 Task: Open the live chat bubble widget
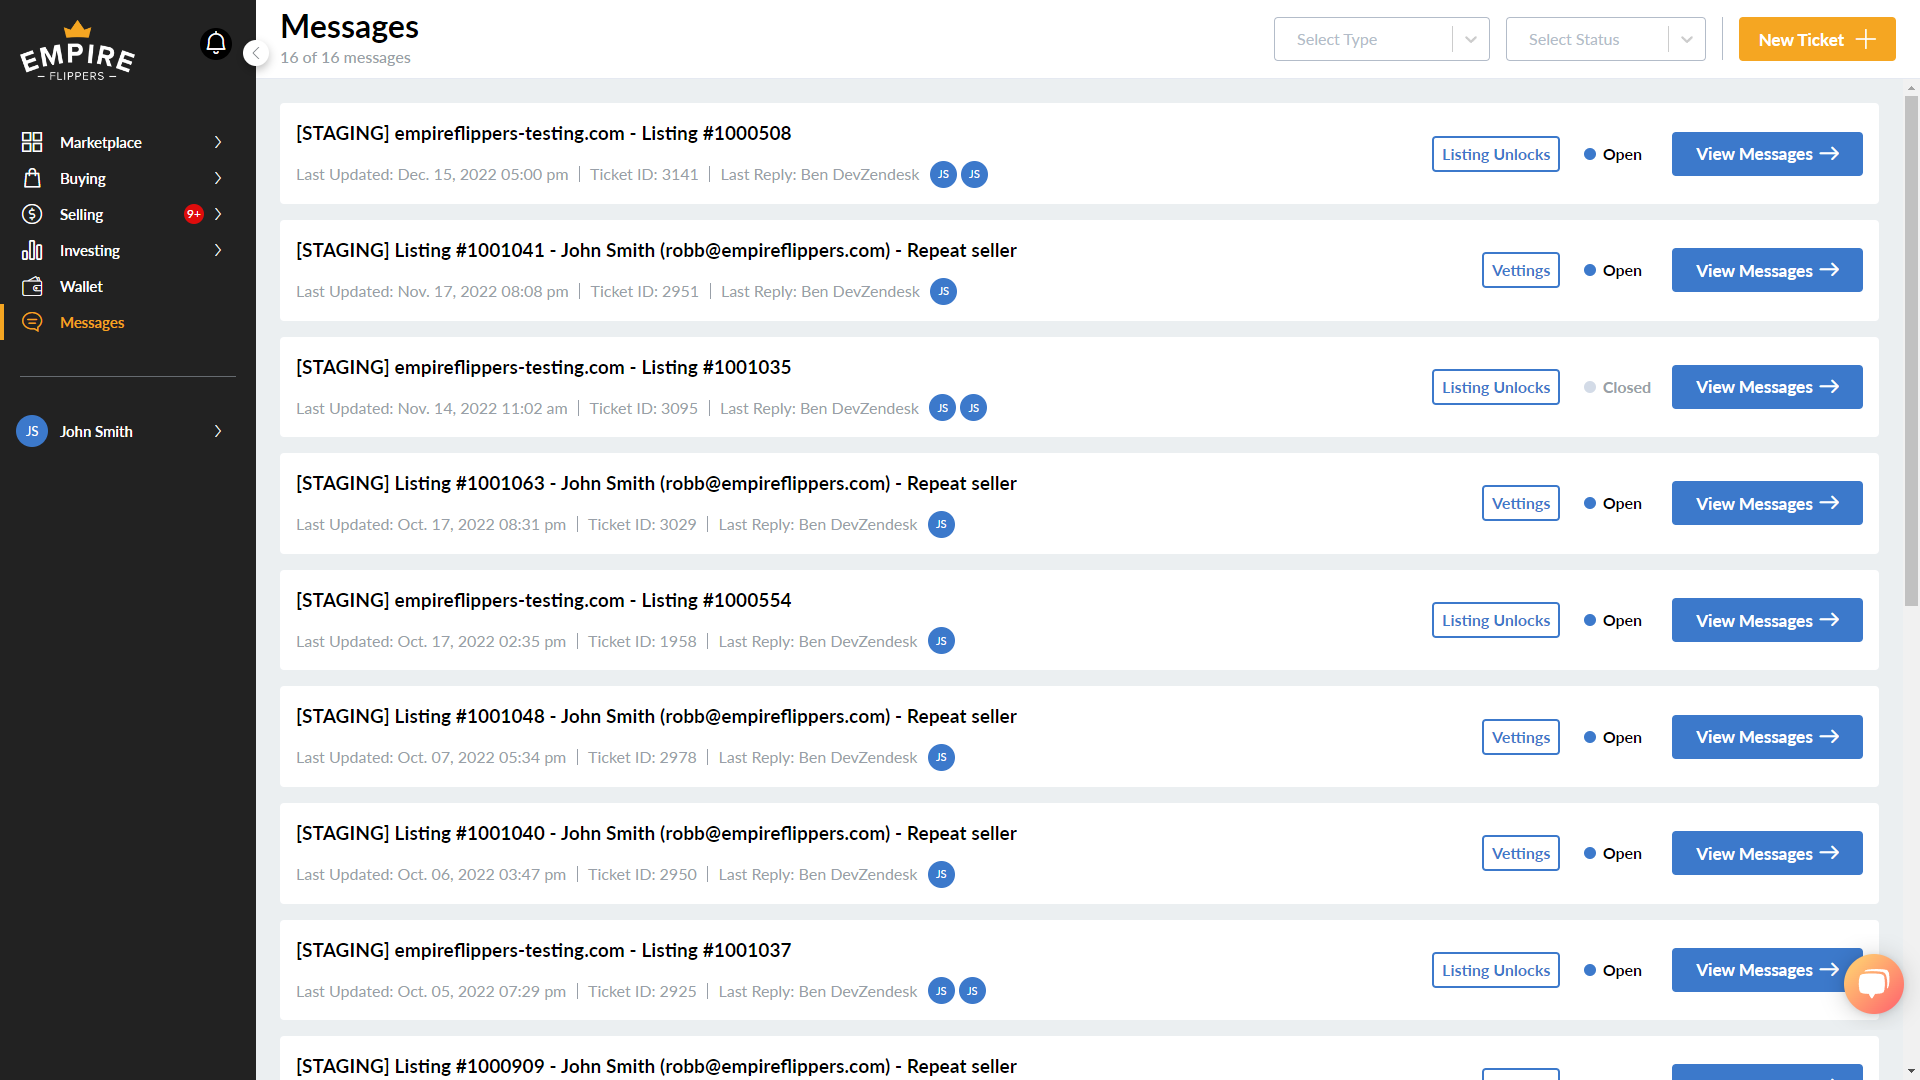1873,984
